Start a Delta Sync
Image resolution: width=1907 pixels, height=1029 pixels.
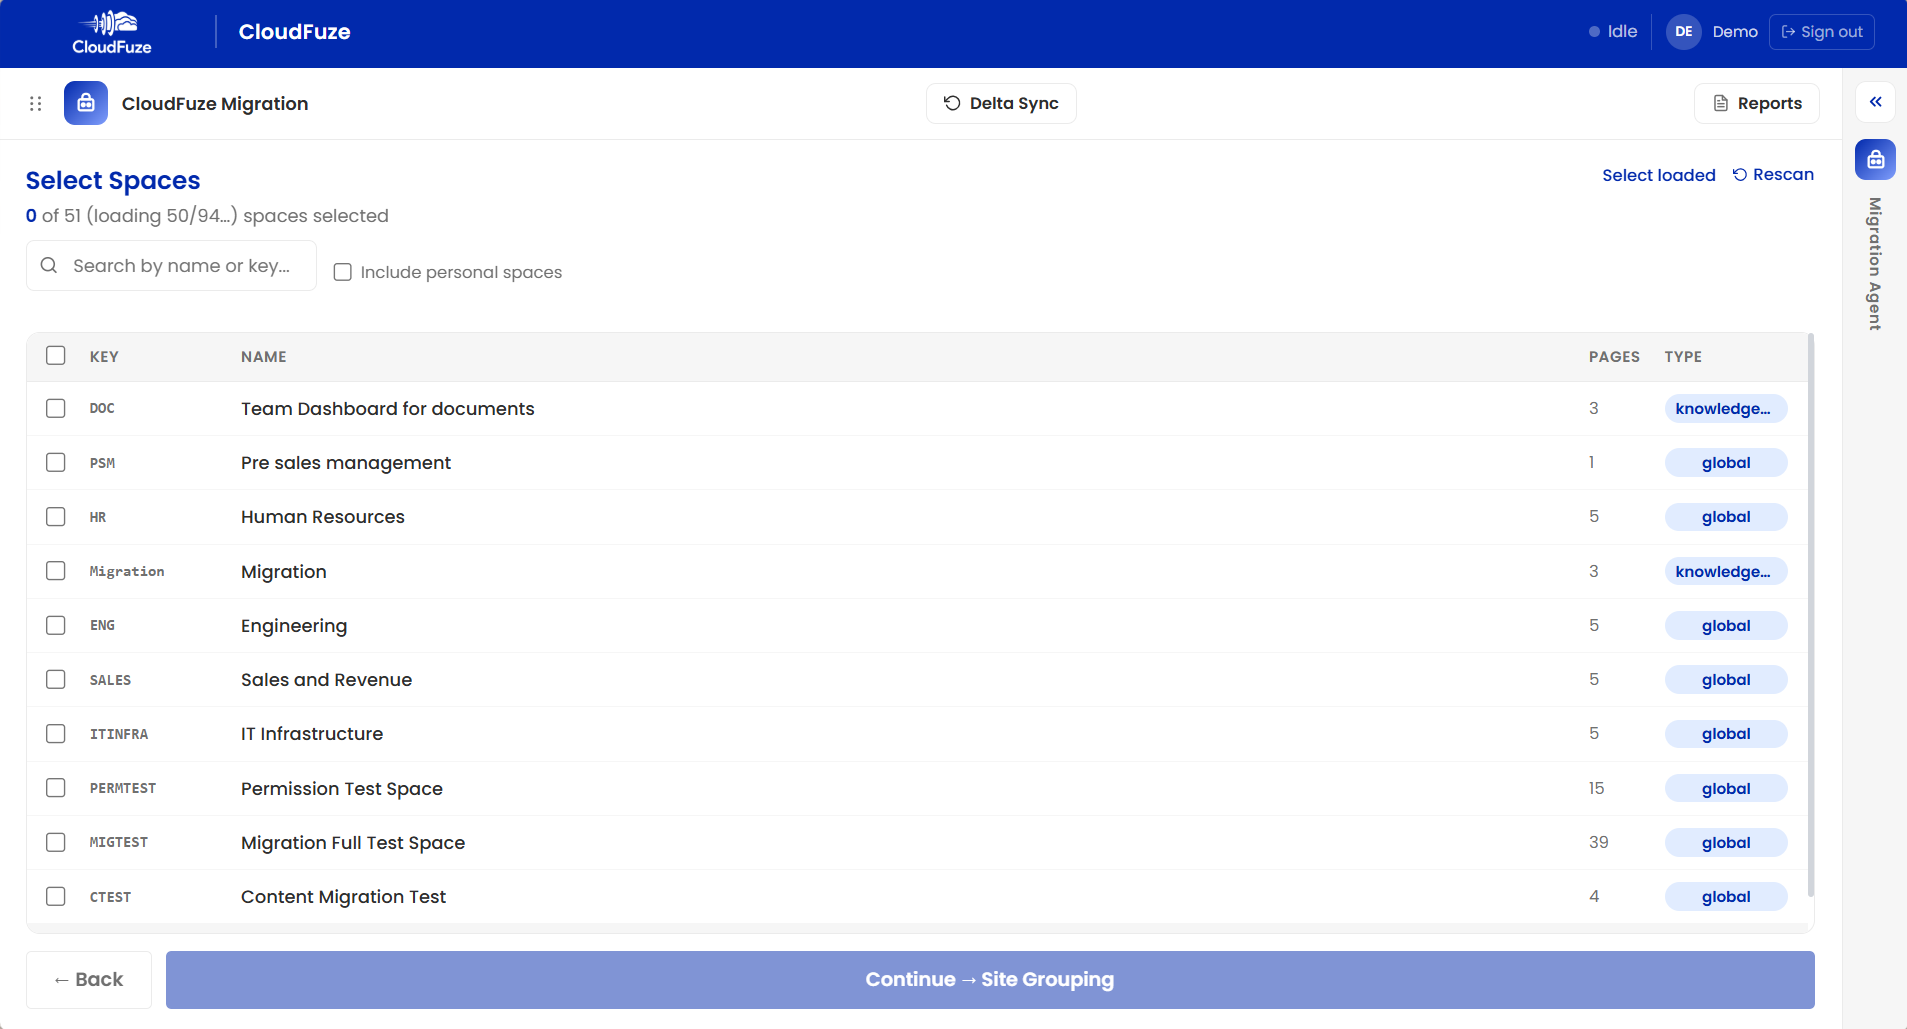click(1001, 103)
